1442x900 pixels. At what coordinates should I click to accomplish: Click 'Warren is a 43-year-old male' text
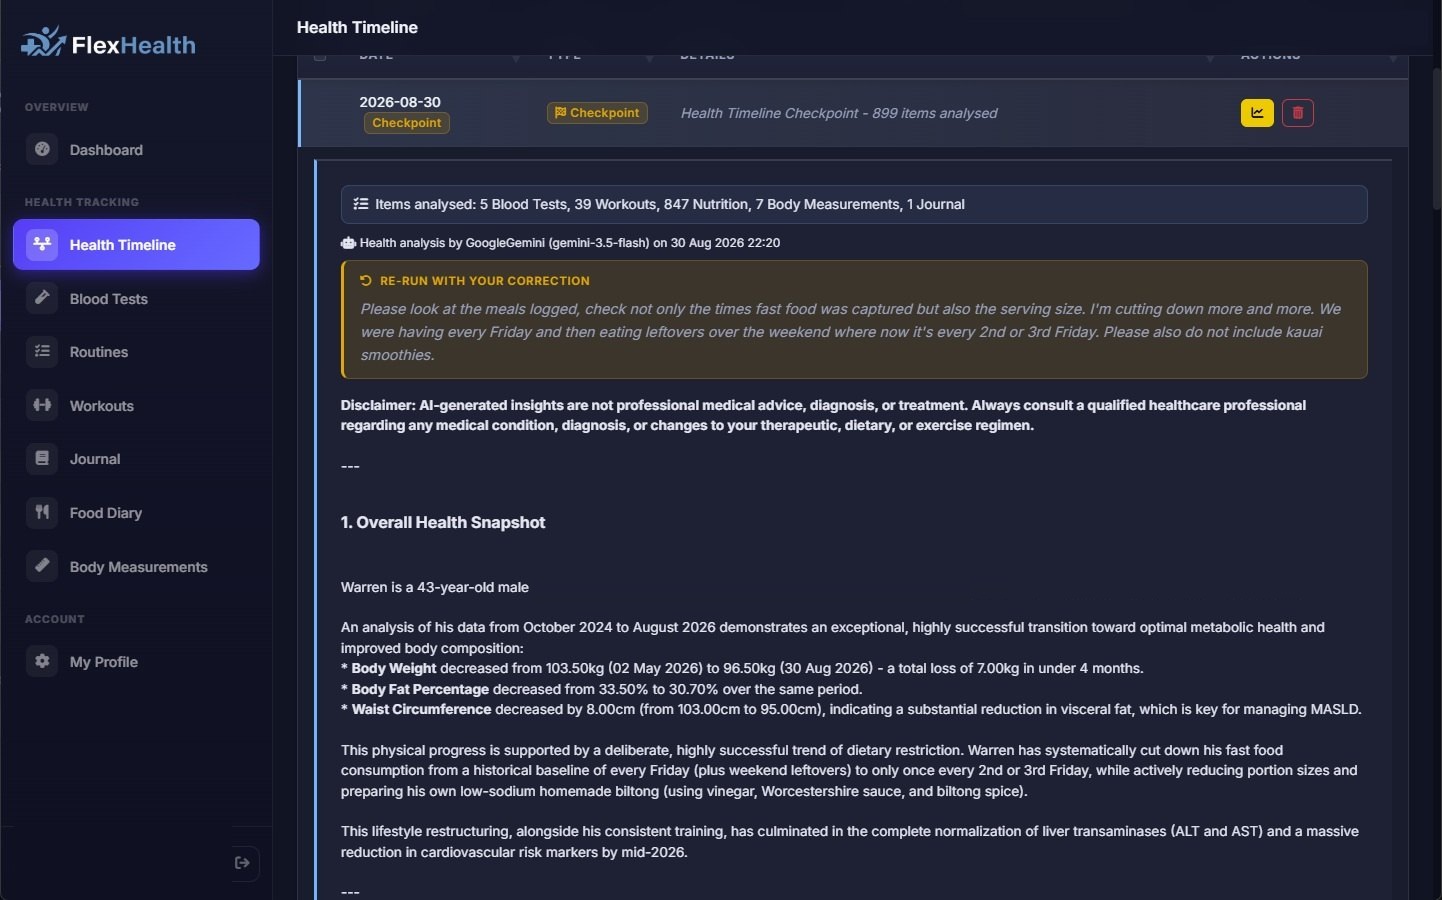[435, 587]
